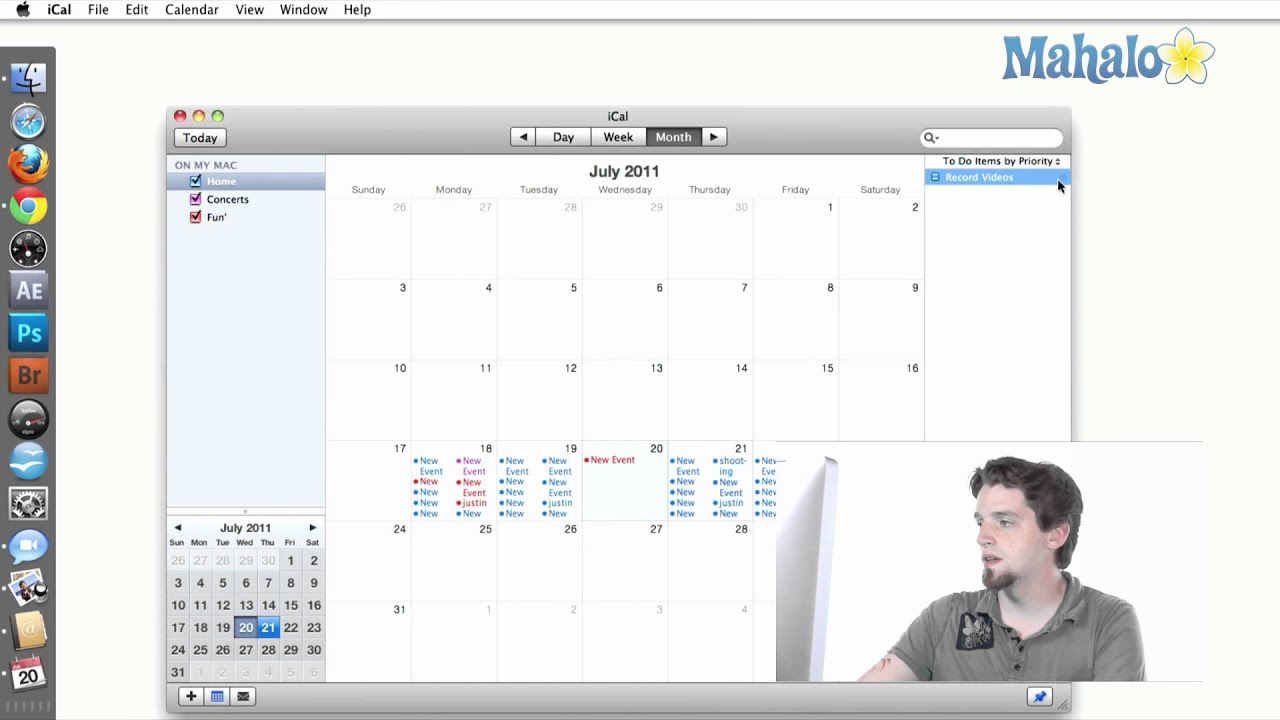Image resolution: width=1280 pixels, height=720 pixels.
Task: Select the July 13 day cell in month grid
Action: pyautogui.click(x=625, y=400)
